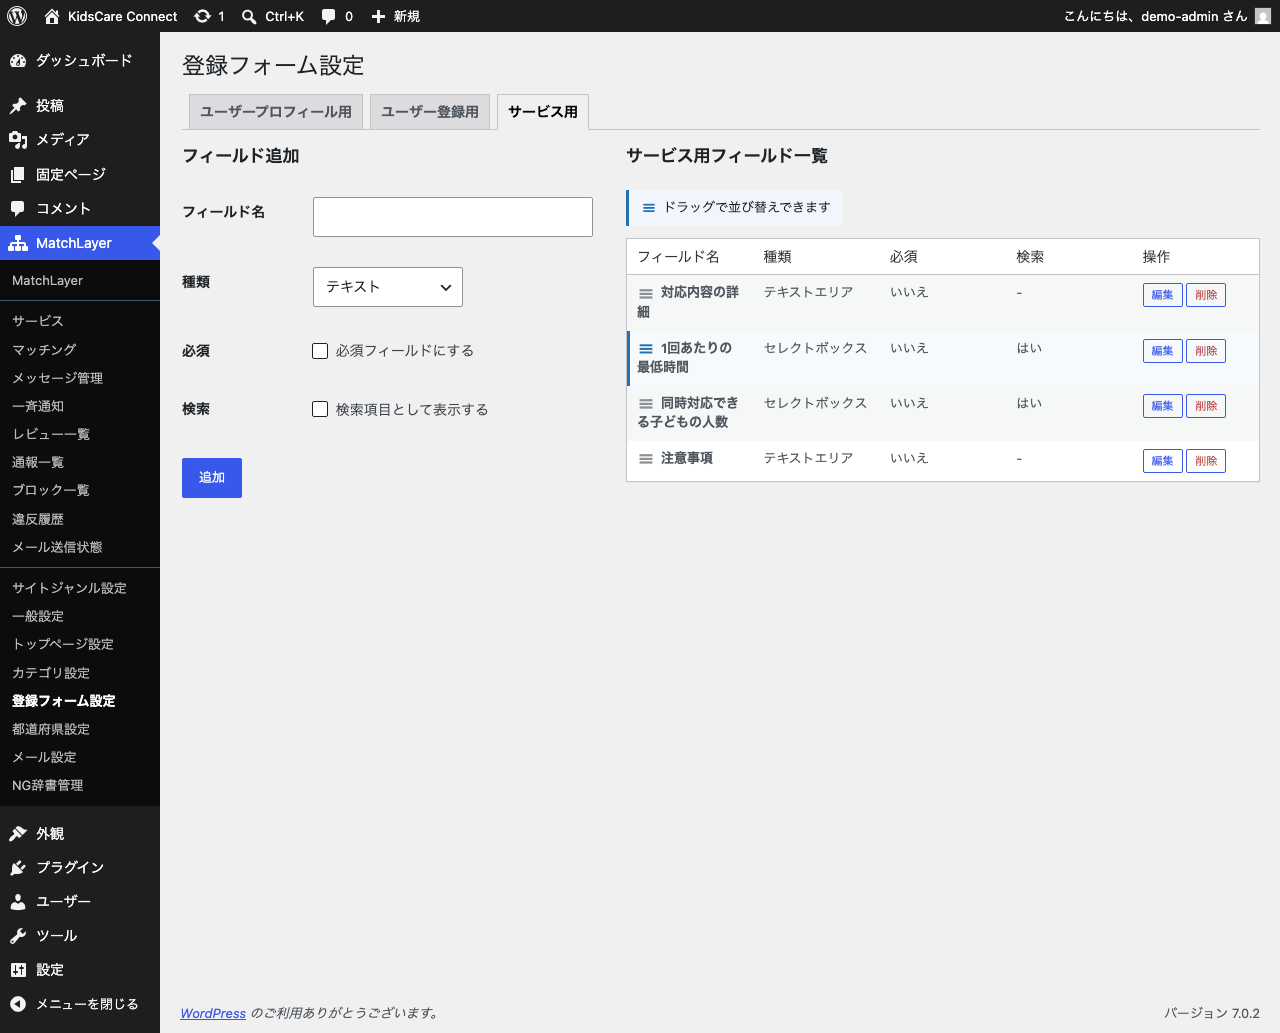Click the コメント speech bubble icon
The width and height of the screenshot is (1280, 1033).
tap(18, 209)
